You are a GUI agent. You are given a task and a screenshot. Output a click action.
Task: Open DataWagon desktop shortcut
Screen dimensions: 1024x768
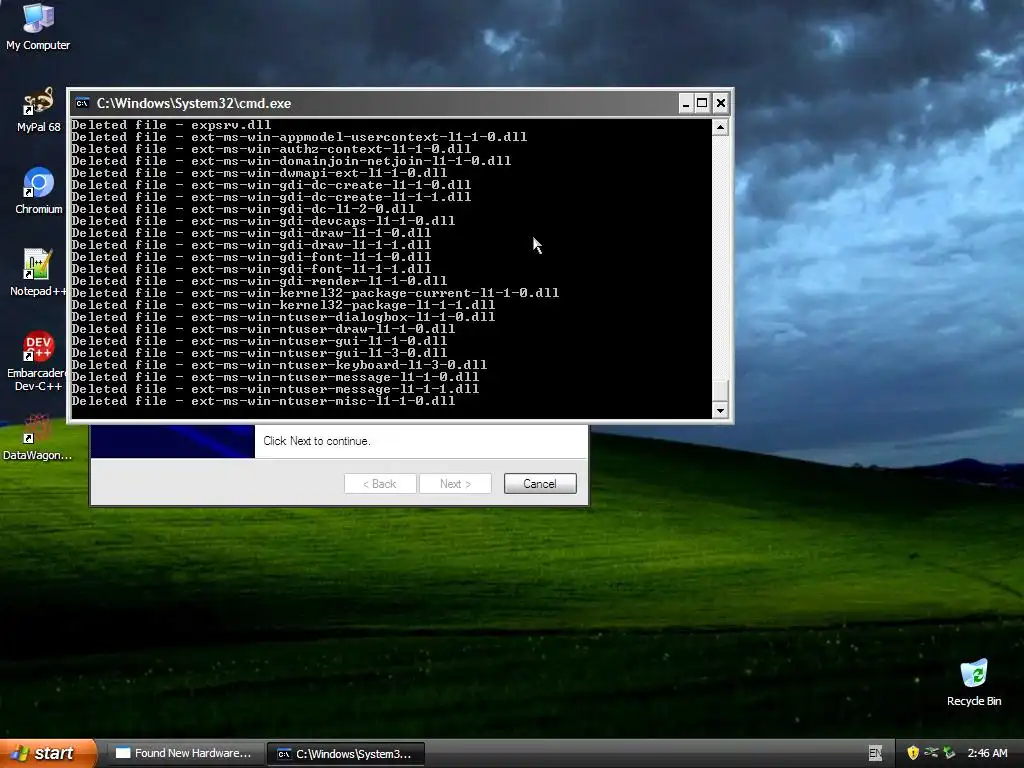[37, 438]
